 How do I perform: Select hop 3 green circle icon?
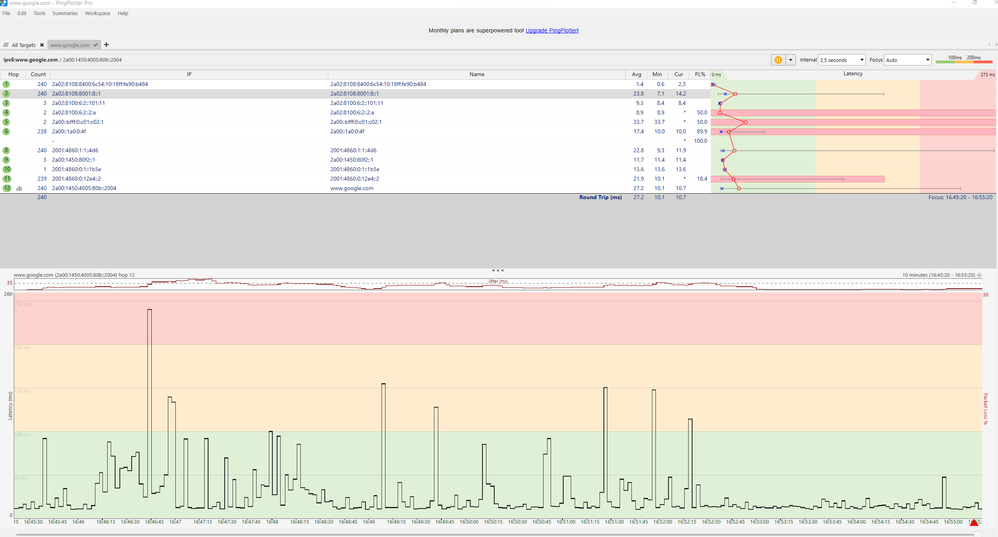(x=6, y=103)
